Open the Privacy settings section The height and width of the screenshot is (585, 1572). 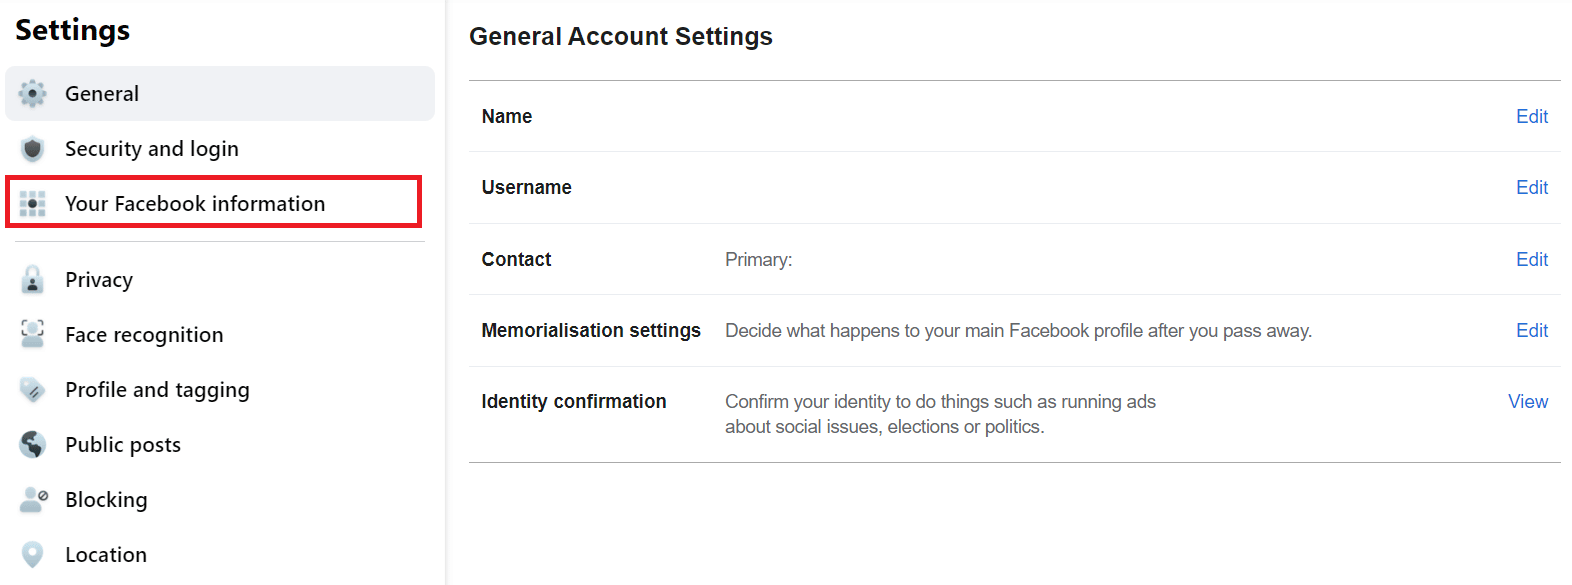click(99, 279)
